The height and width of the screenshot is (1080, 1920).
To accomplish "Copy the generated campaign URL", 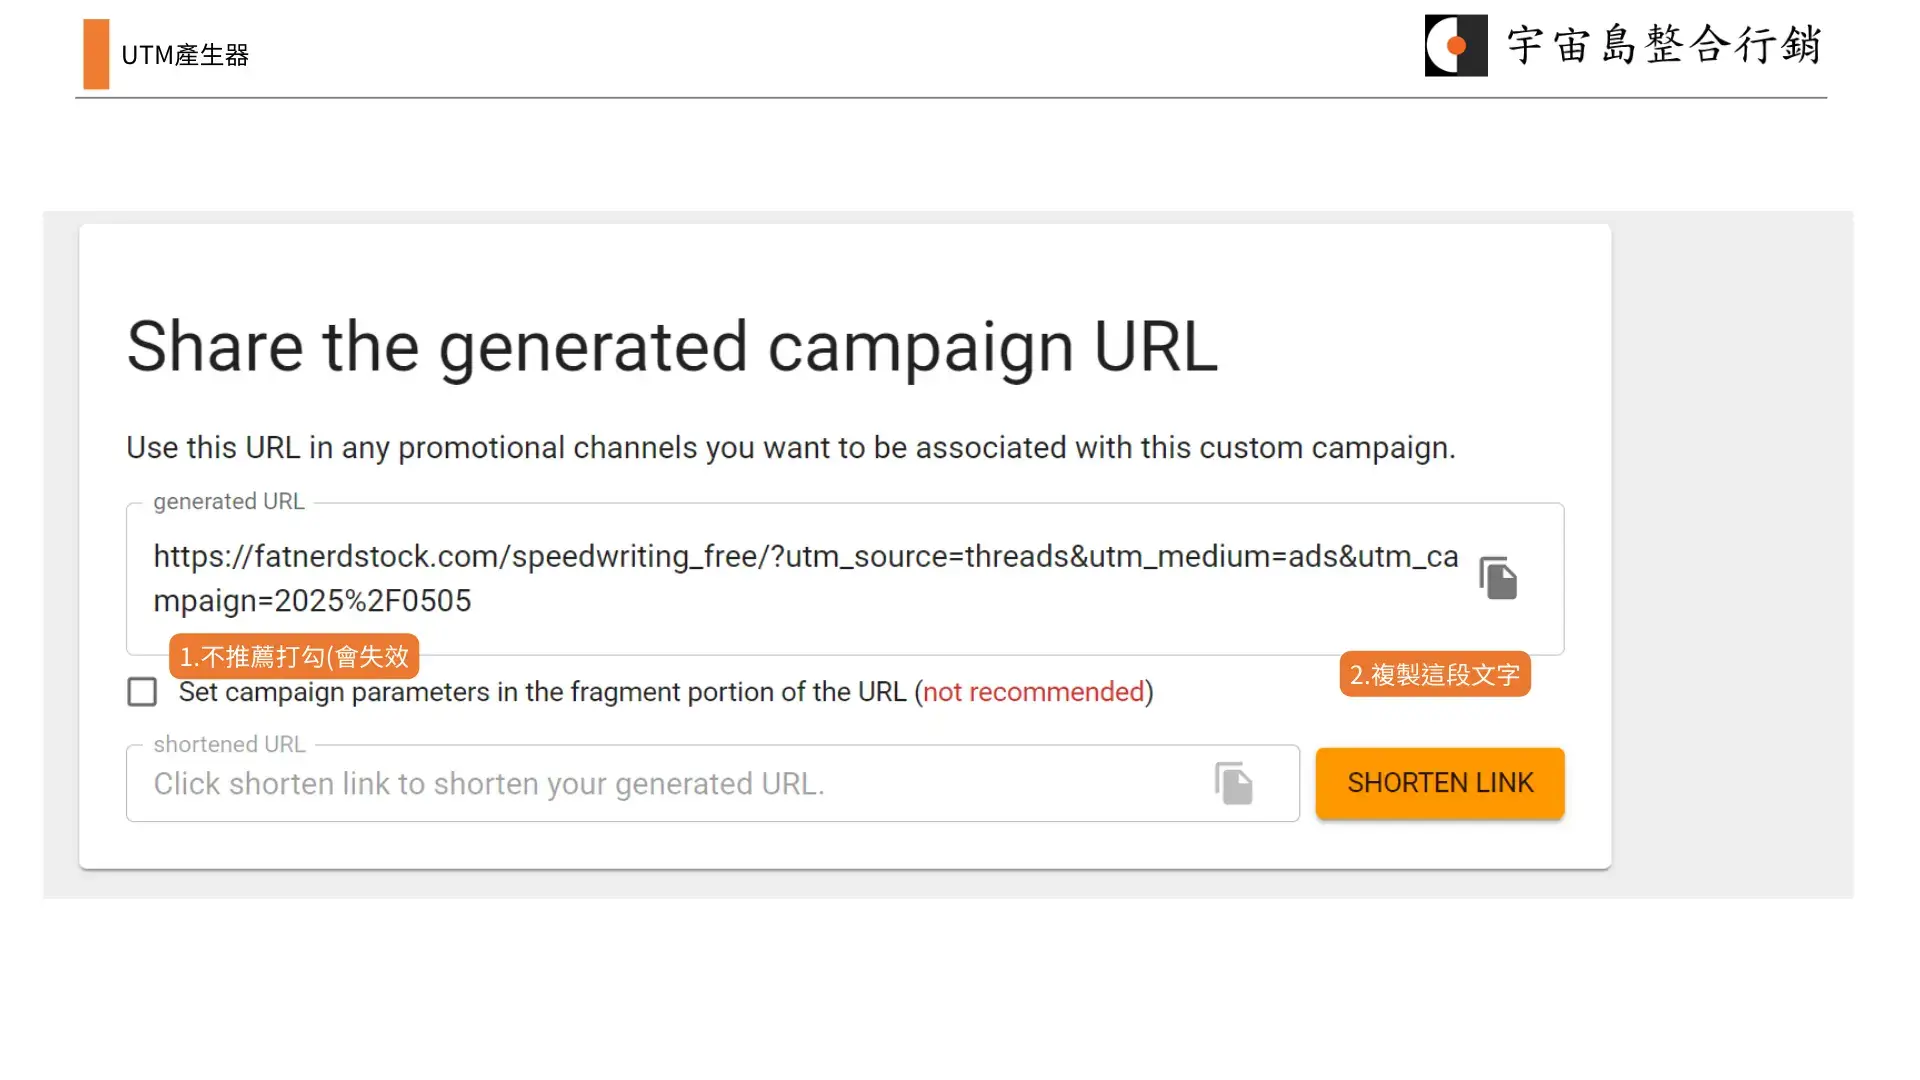I will [x=1498, y=578].
